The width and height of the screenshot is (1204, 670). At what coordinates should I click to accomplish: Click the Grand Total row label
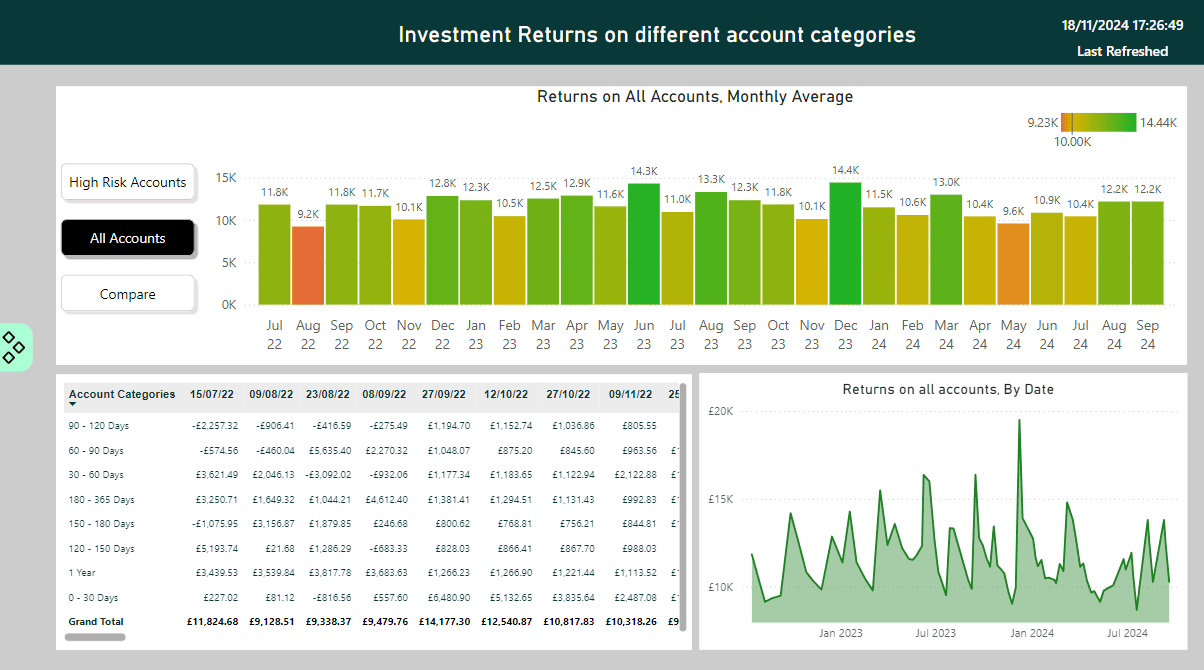[x=96, y=622]
